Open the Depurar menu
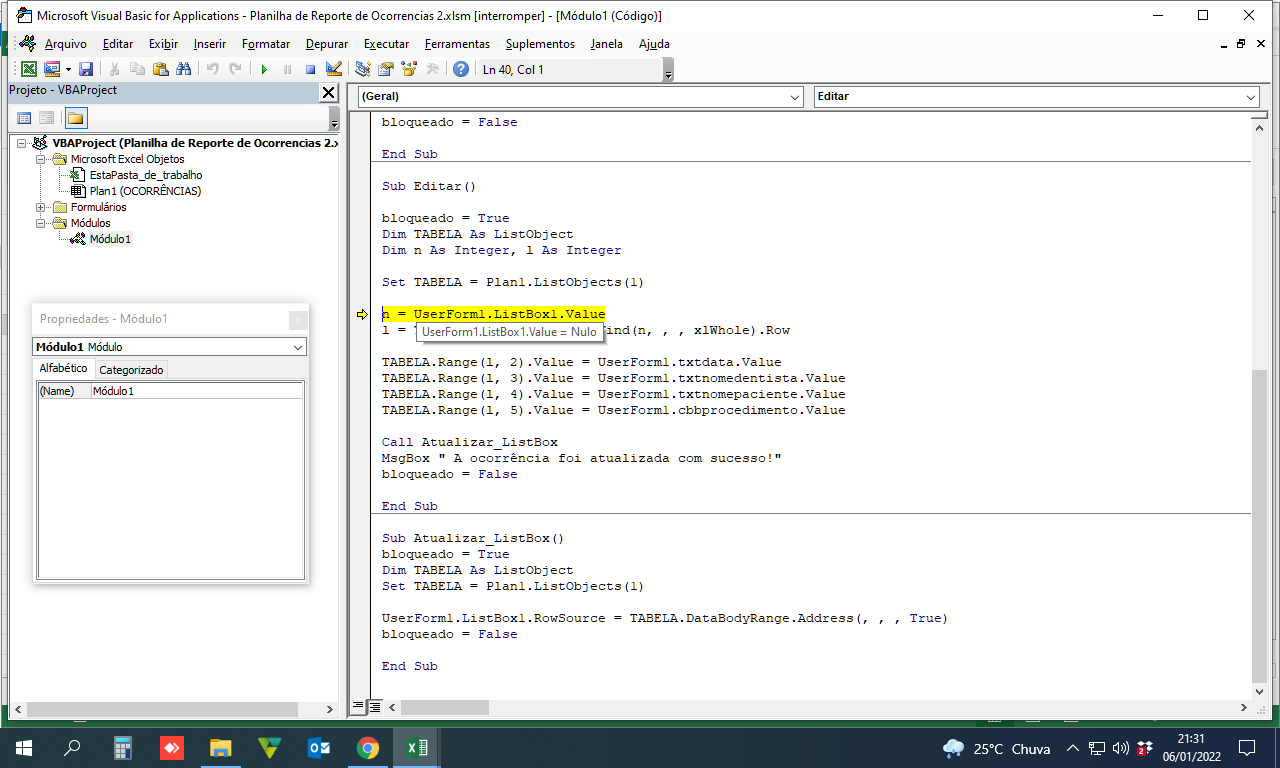 (x=327, y=44)
